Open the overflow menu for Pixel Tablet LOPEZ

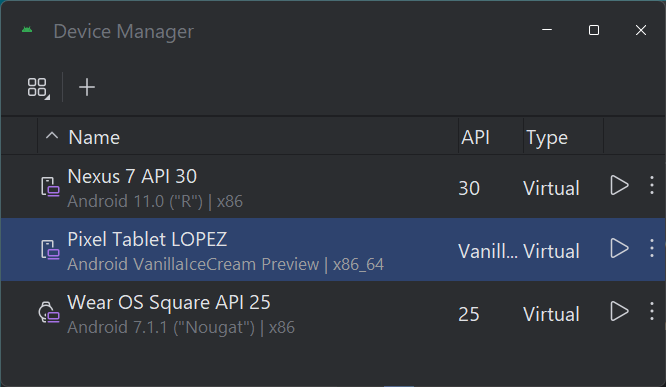pos(652,249)
